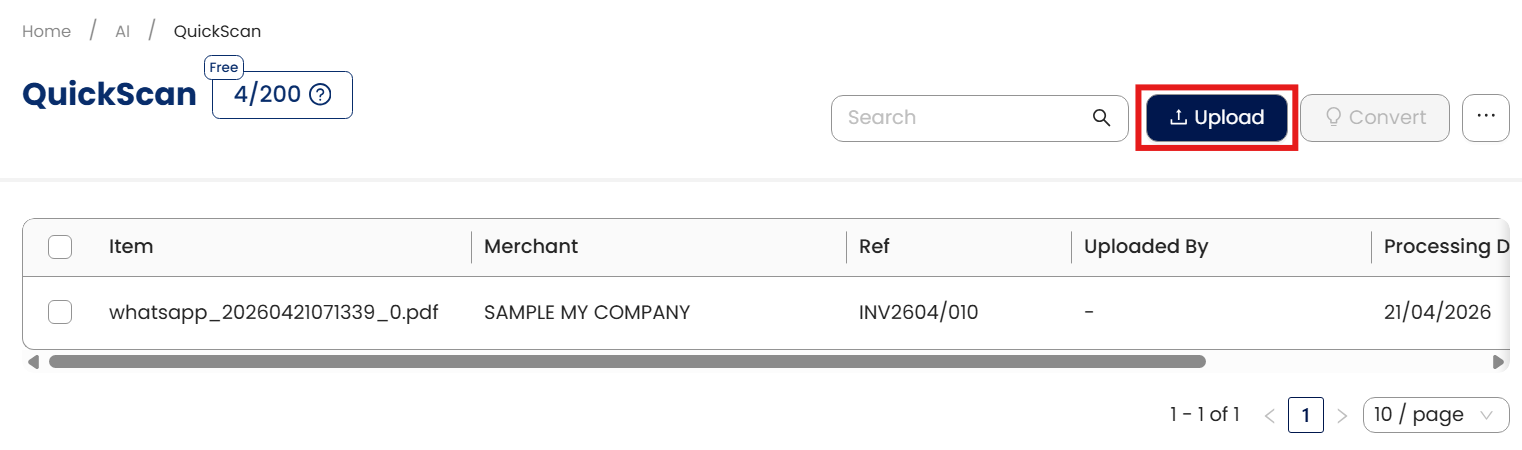The width and height of the screenshot is (1522, 450).
Task: Open the whatsapp_20260421071339_0.pdf item
Action: click(x=273, y=312)
